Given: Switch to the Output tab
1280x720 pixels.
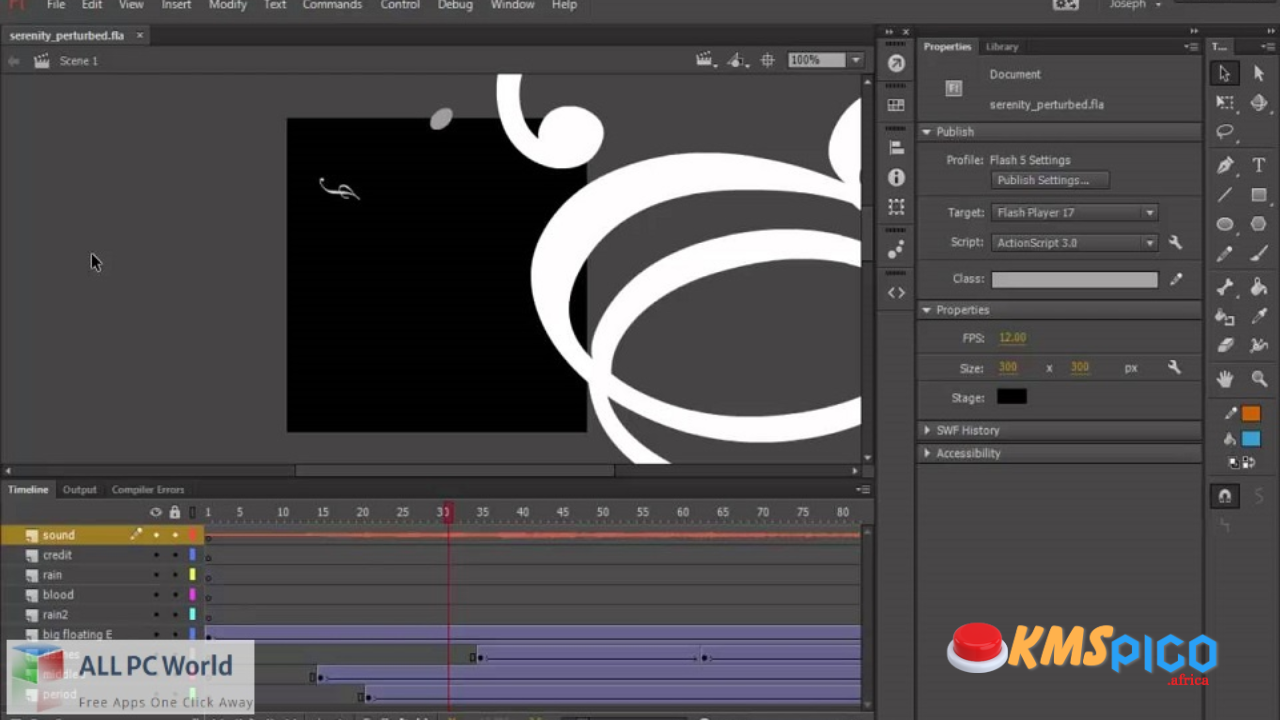Looking at the screenshot, I should [80, 490].
